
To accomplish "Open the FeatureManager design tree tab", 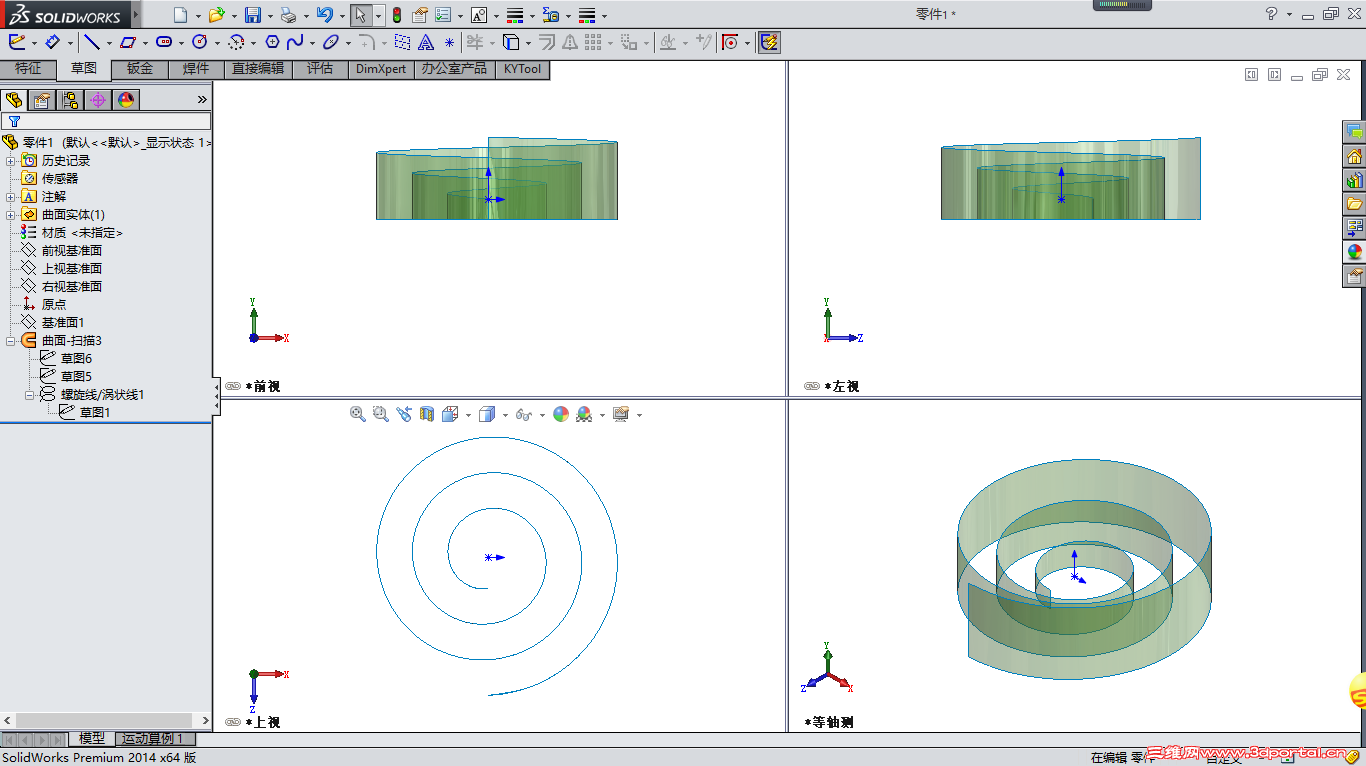I will tap(14, 99).
